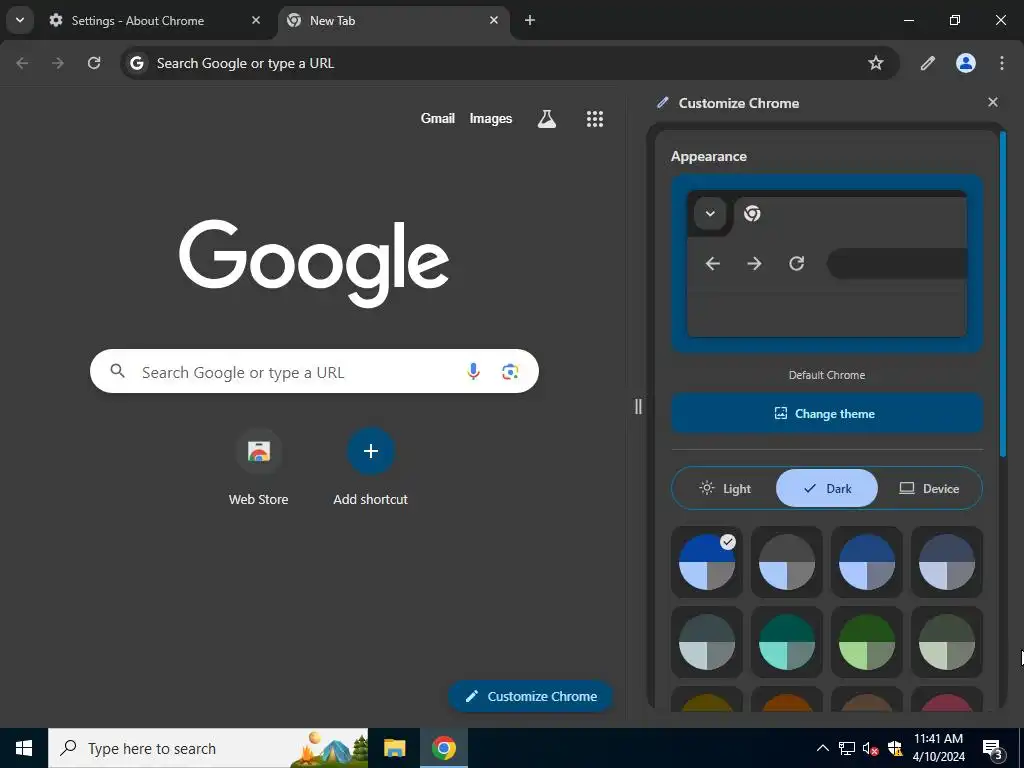Open the Chrome three-dot menu
This screenshot has height=768, width=1024.
click(x=1002, y=63)
